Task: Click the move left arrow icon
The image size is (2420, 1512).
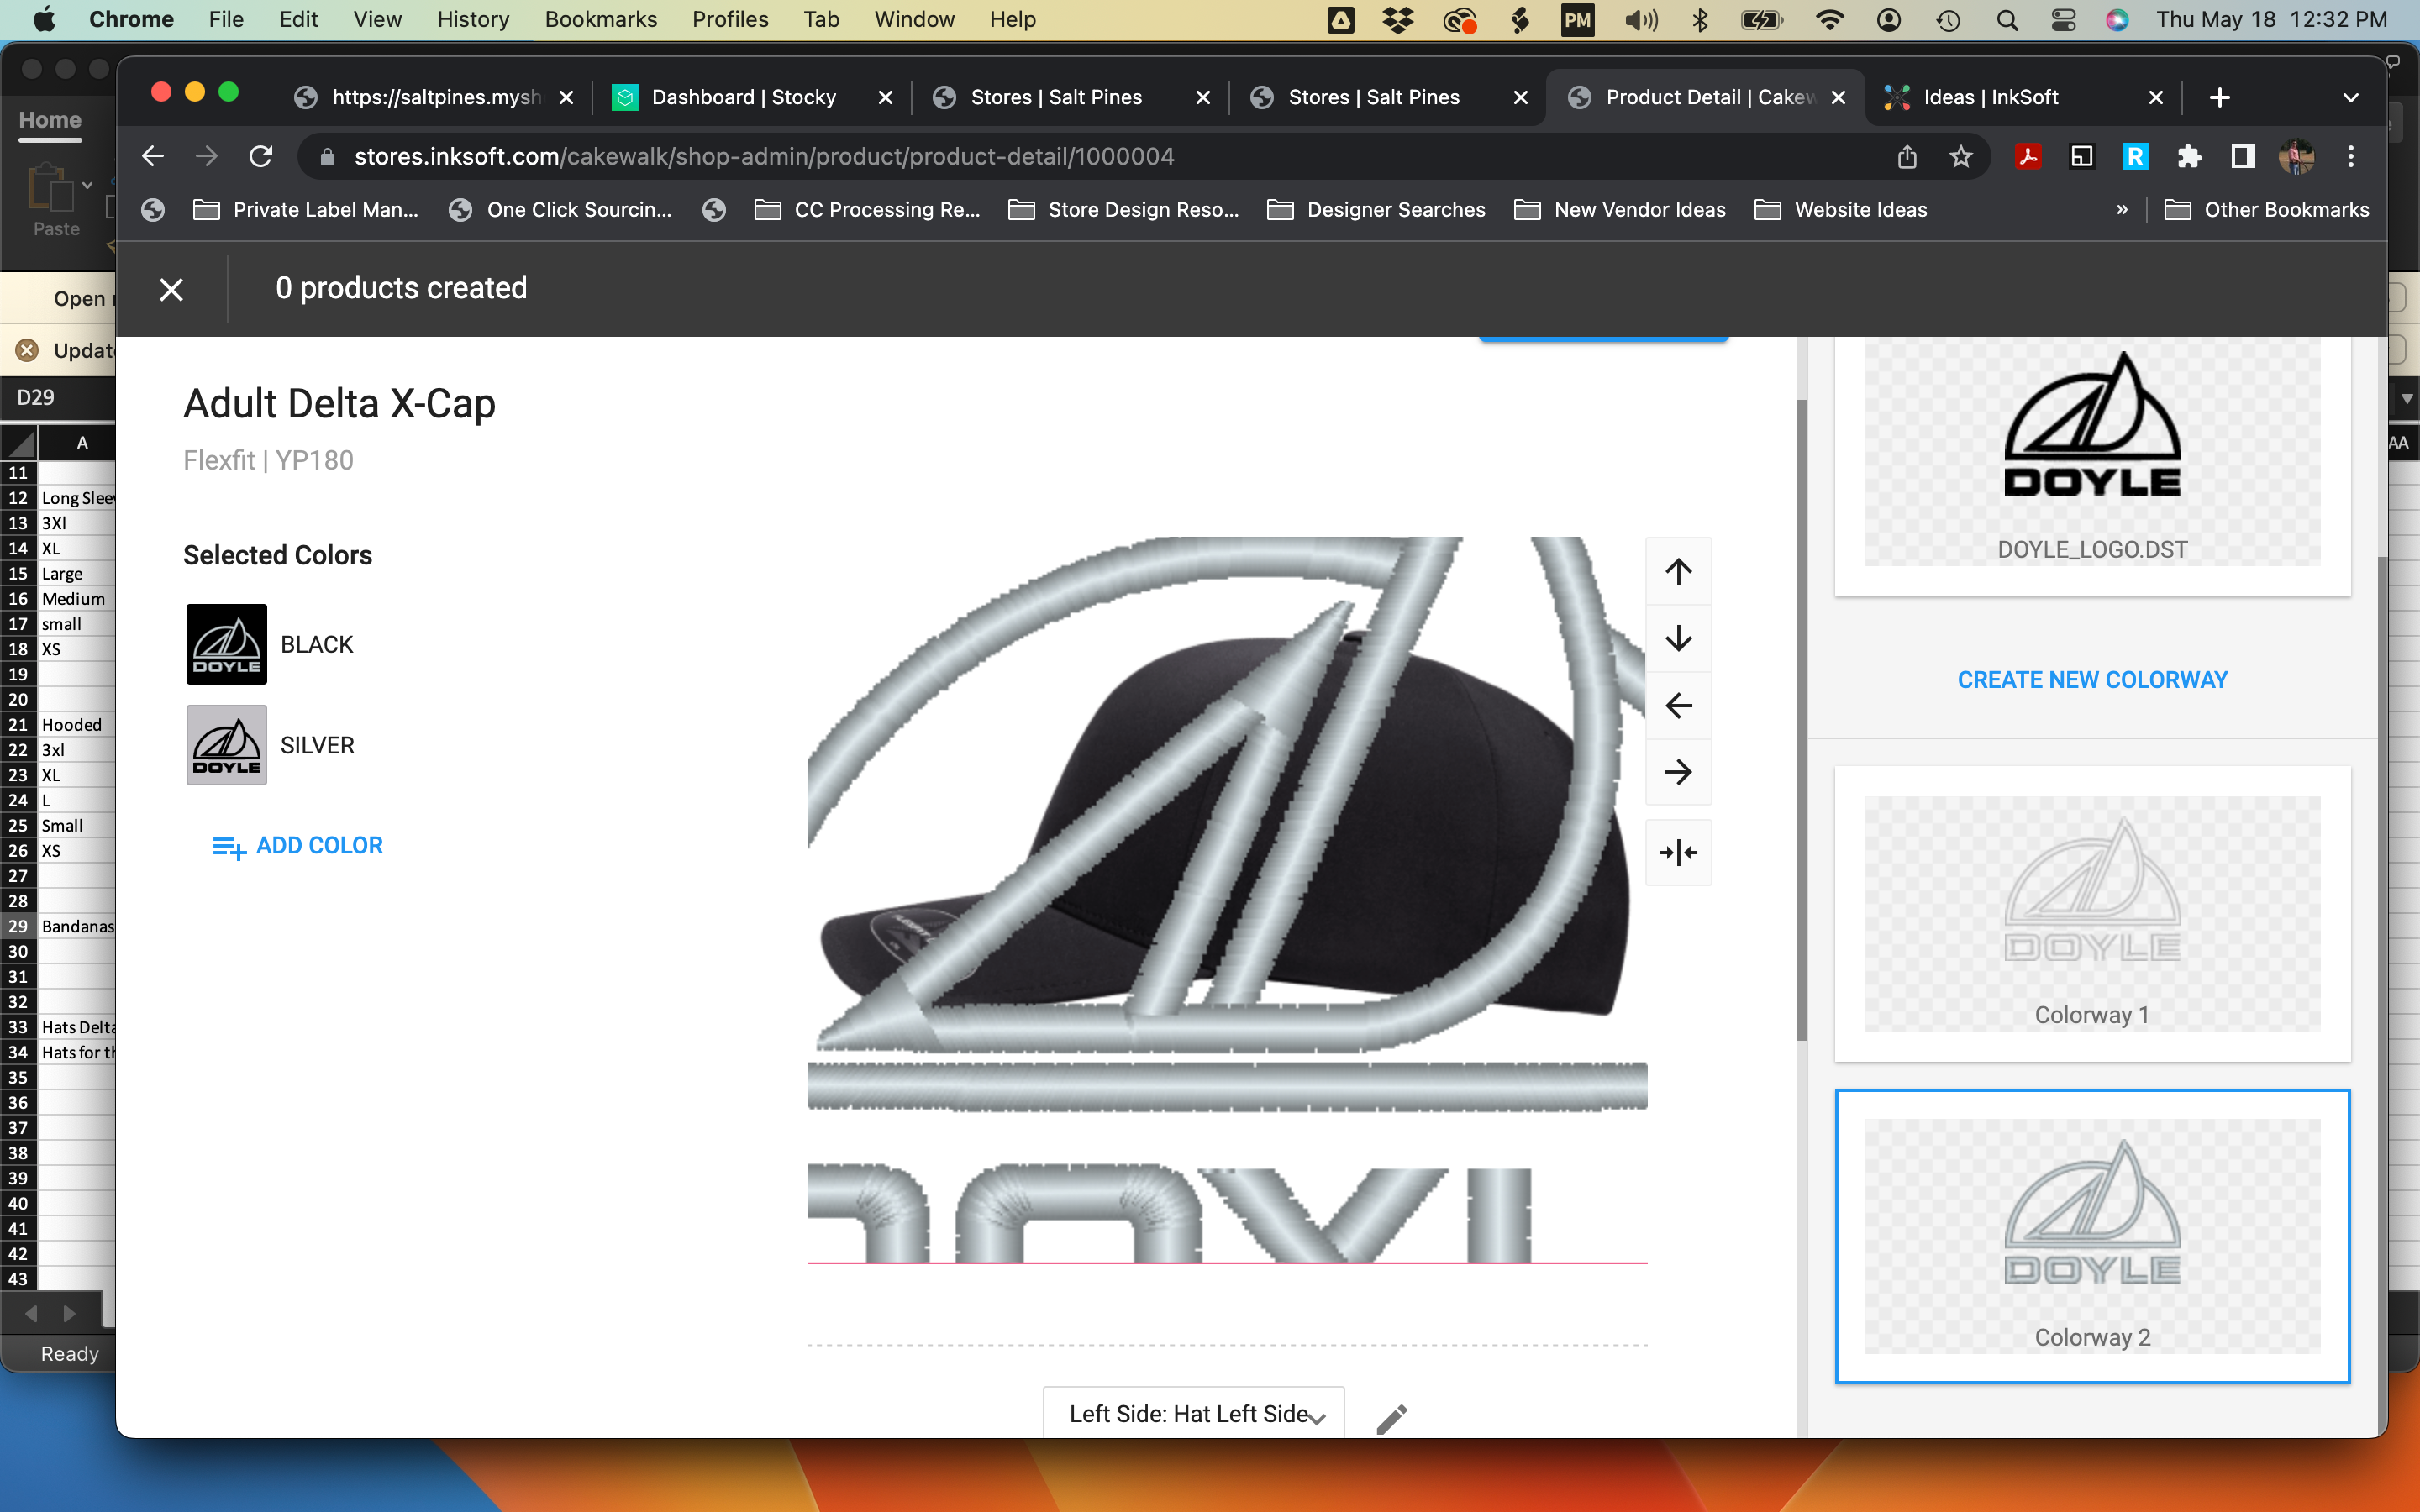Action: pyautogui.click(x=1678, y=704)
